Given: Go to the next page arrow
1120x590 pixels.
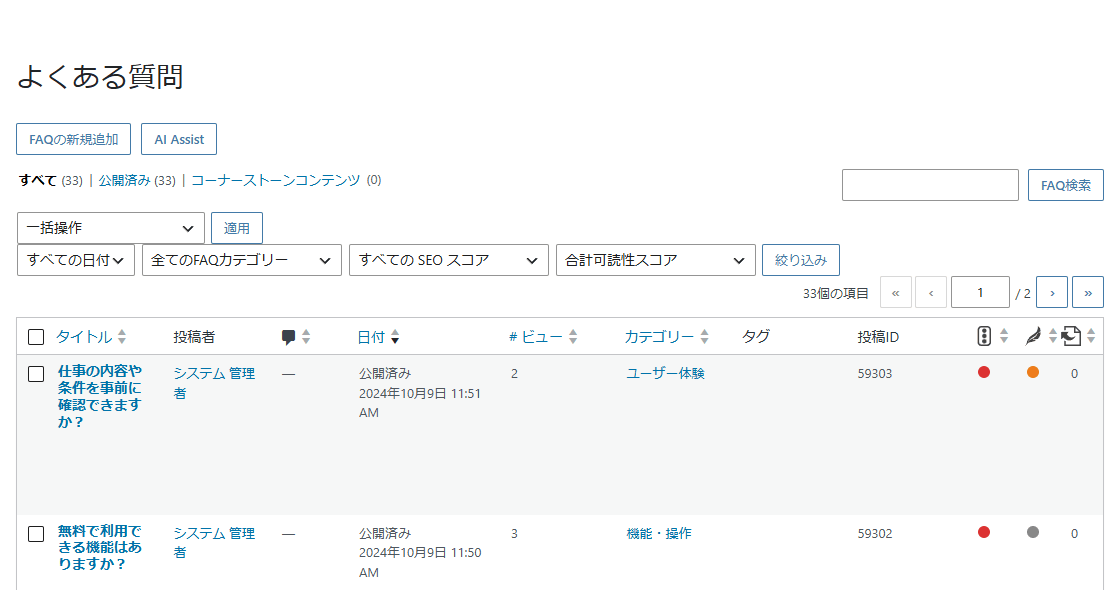Looking at the screenshot, I should point(1052,292).
